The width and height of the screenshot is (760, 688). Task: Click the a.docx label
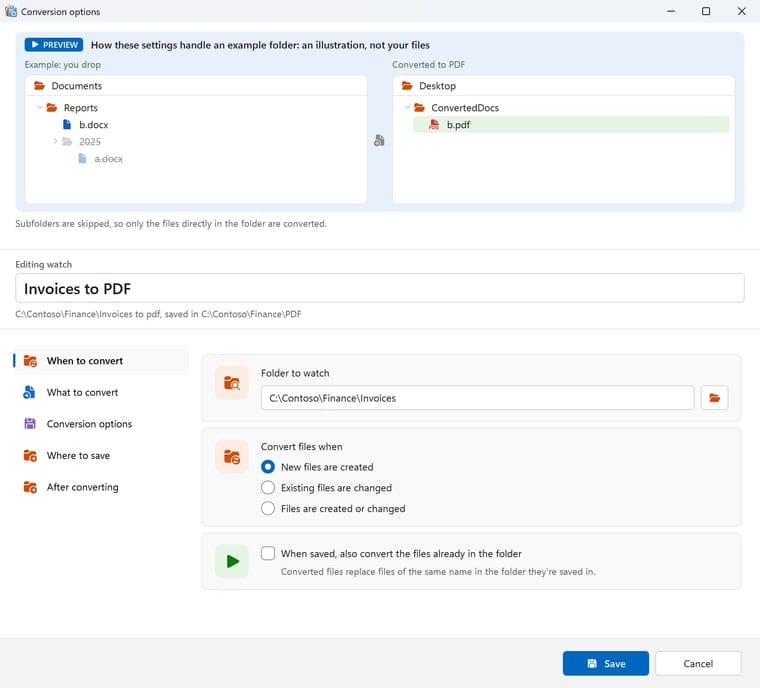[109, 159]
